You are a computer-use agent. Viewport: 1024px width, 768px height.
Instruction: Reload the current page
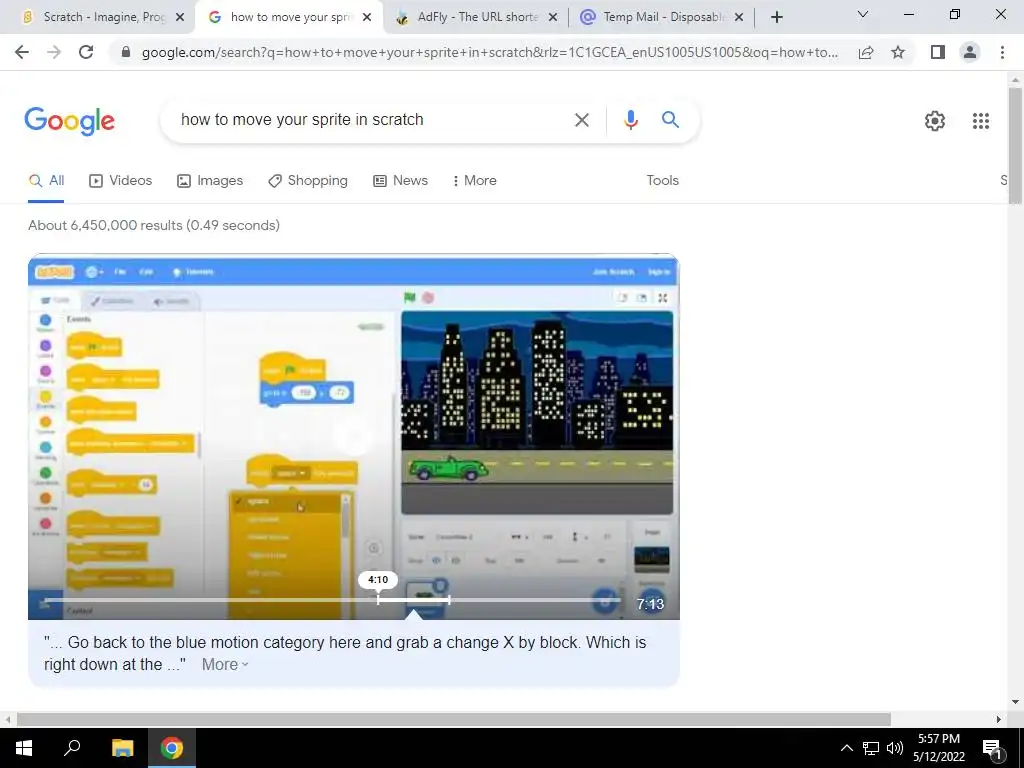tap(86, 52)
